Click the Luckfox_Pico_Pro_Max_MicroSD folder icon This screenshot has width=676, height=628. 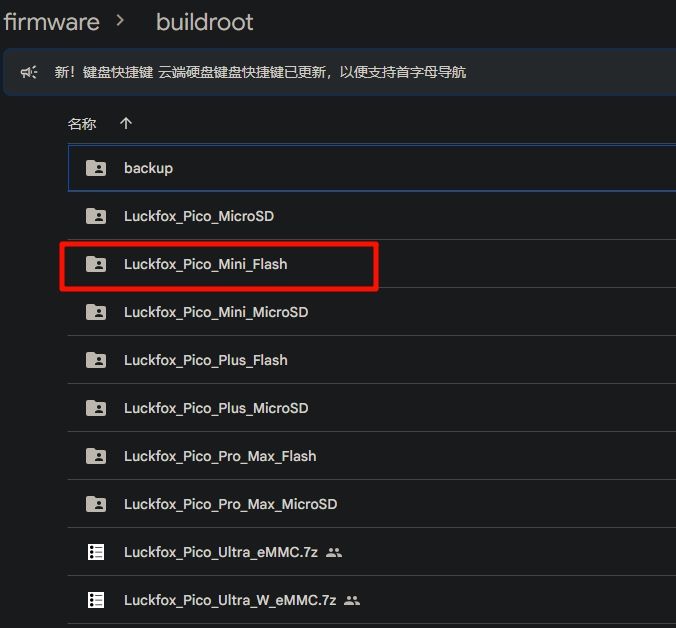tap(96, 503)
